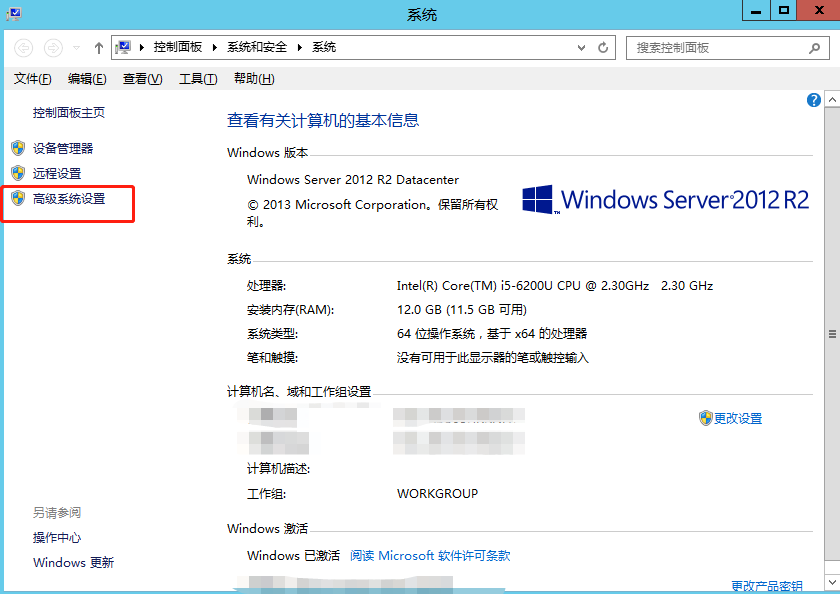Refresh the page with the refresh icon
Image resolution: width=840 pixels, height=594 pixels.
point(603,48)
